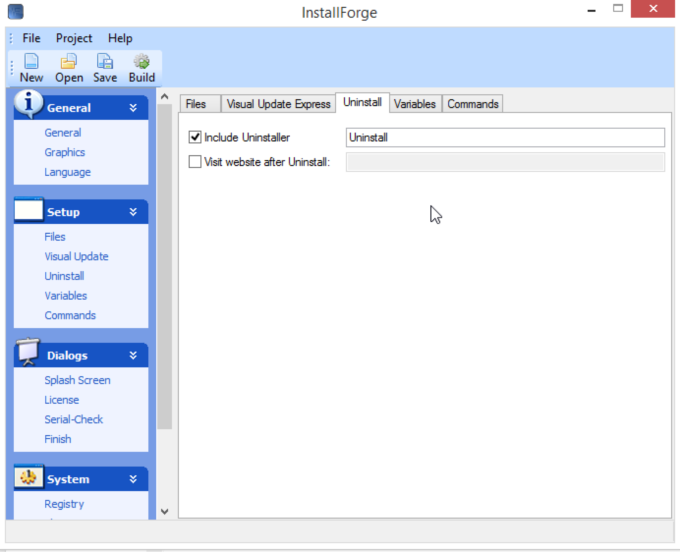Go to Files under Setup
The image size is (680, 552).
pos(55,237)
